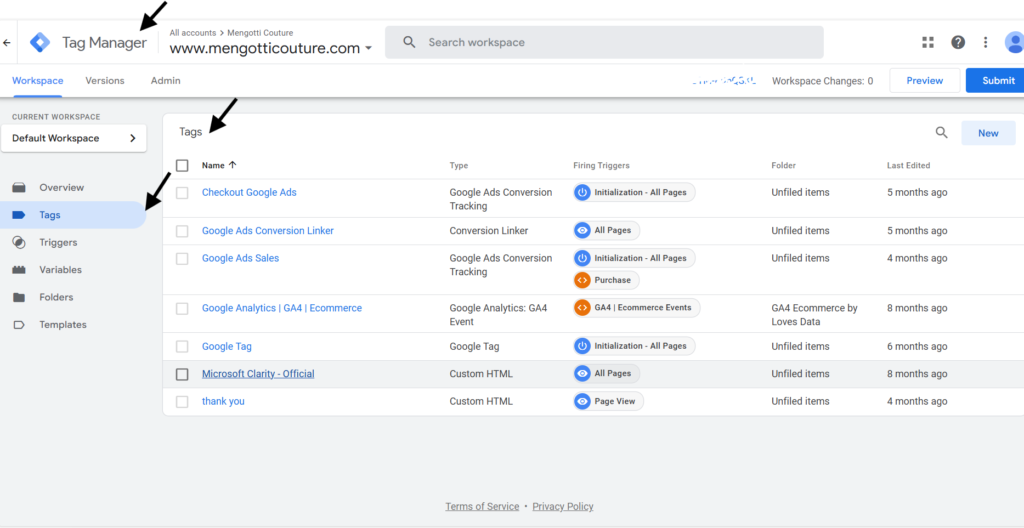
Task: Open the help question mark icon
Action: 958,42
